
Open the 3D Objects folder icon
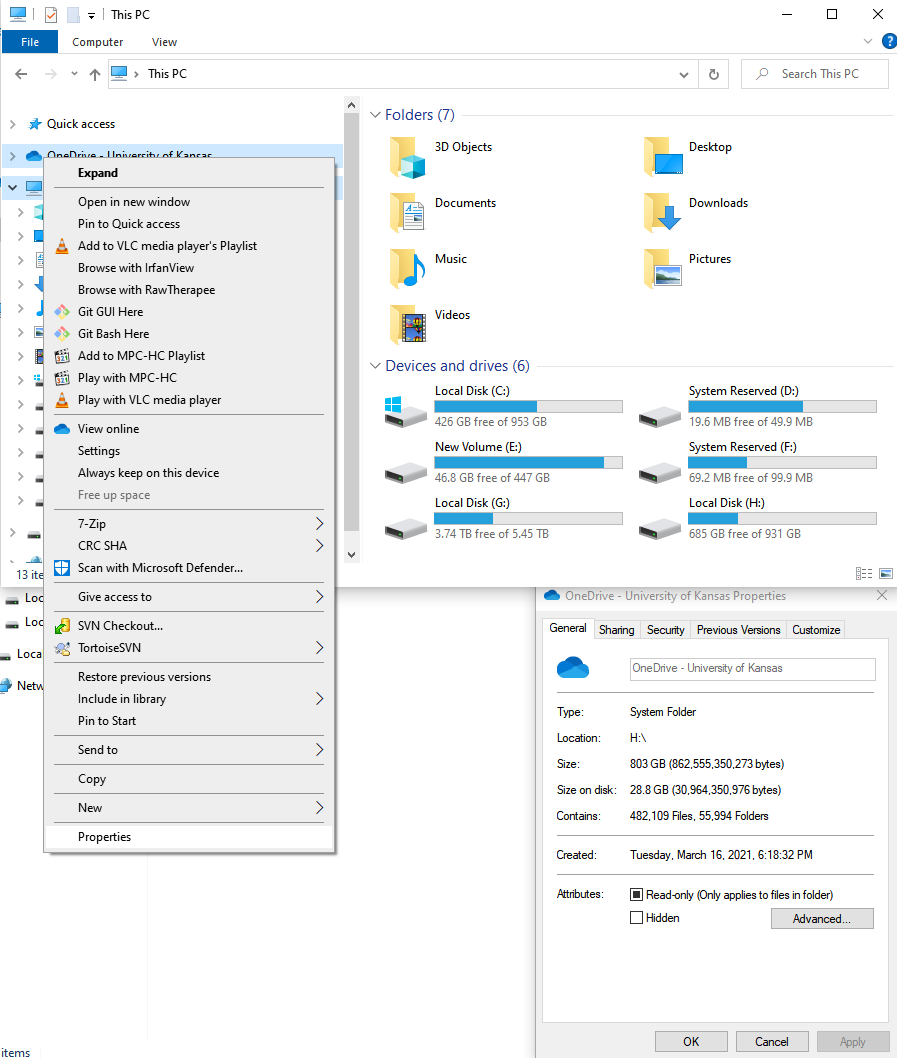pos(407,158)
